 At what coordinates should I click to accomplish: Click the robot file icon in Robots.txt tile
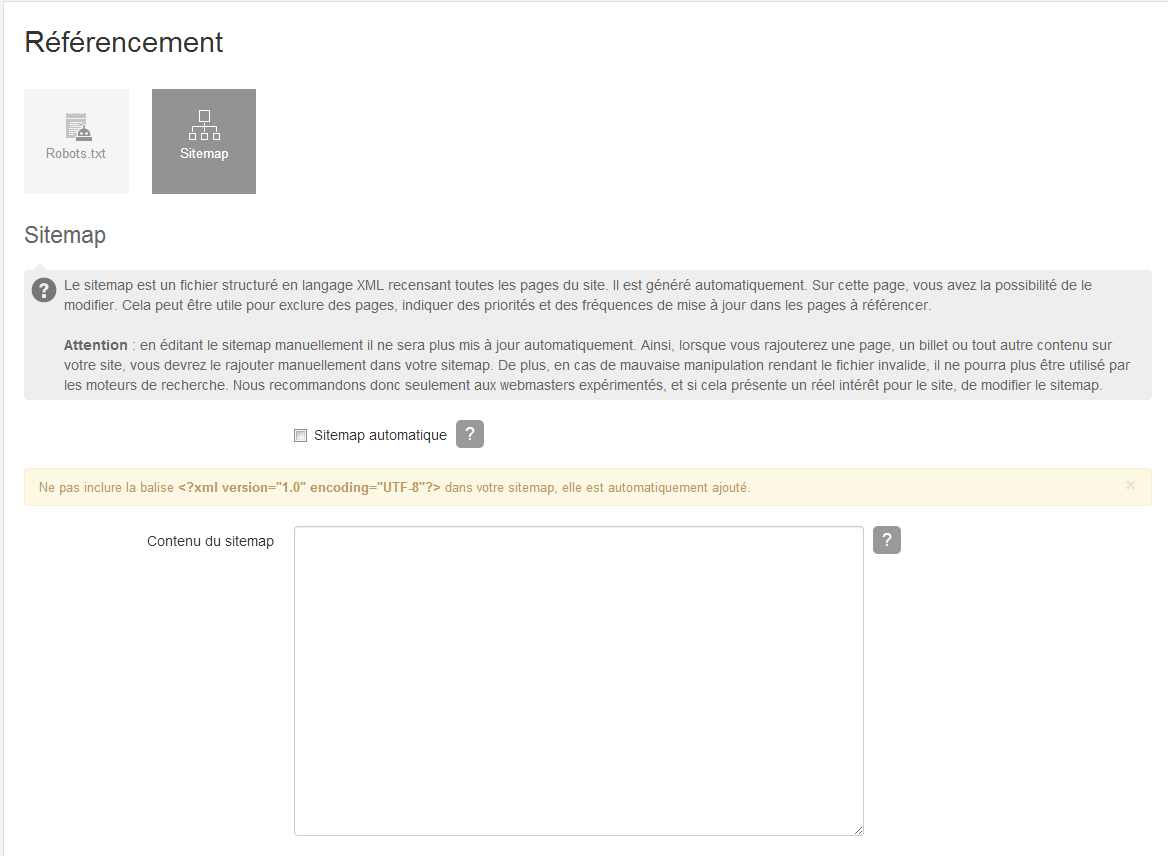(x=77, y=127)
